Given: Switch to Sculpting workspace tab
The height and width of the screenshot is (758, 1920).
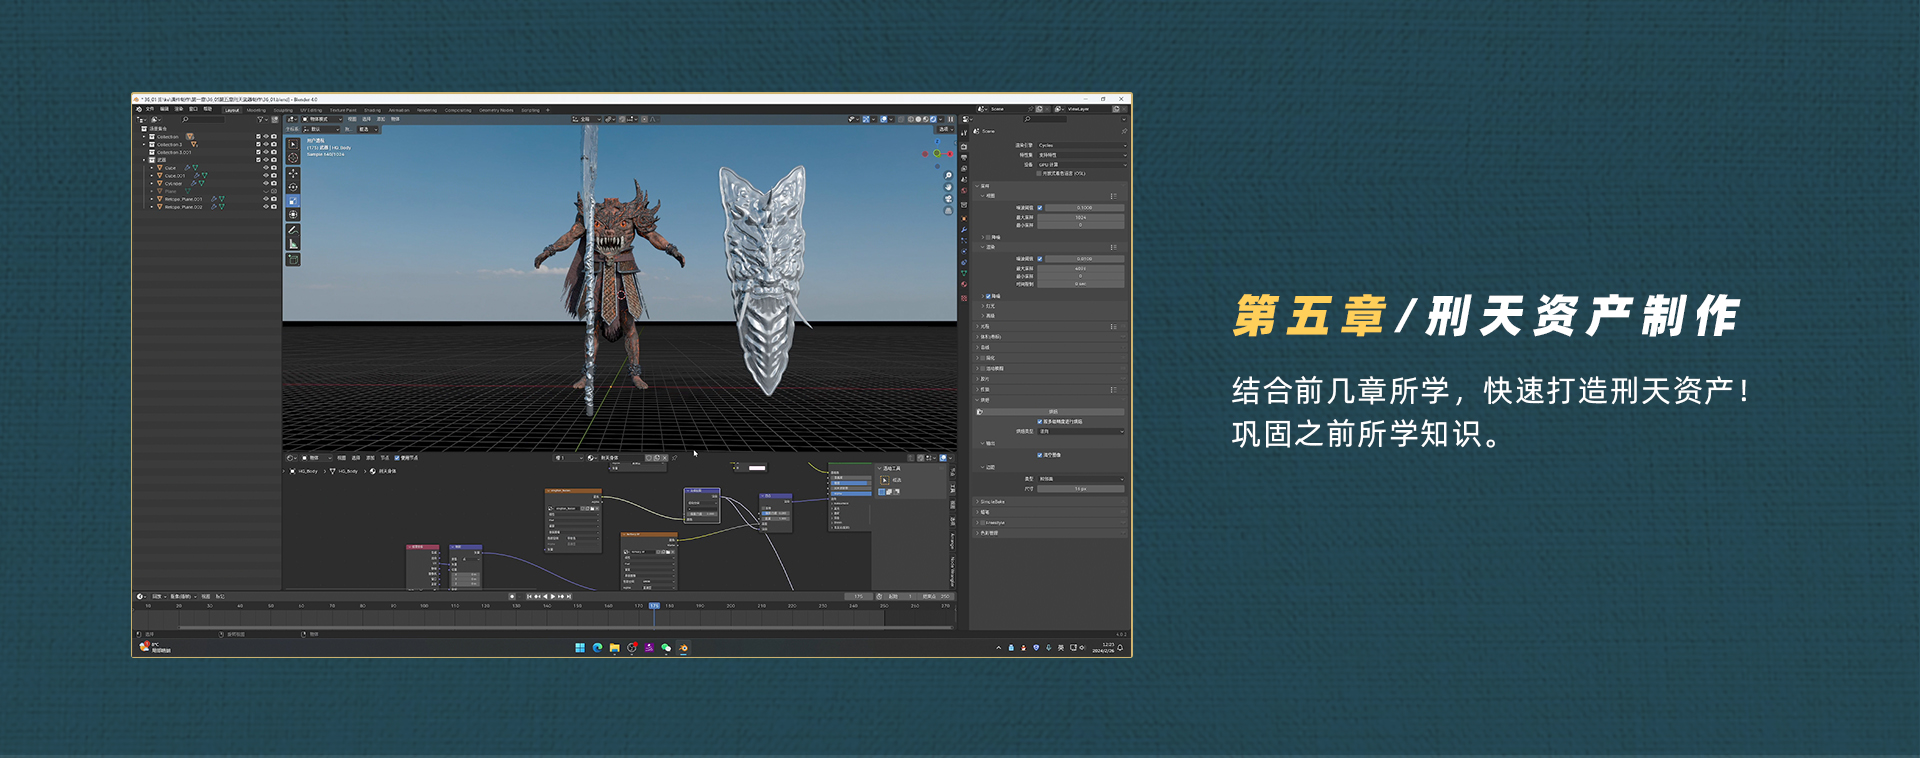Looking at the screenshot, I should click(283, 110).
